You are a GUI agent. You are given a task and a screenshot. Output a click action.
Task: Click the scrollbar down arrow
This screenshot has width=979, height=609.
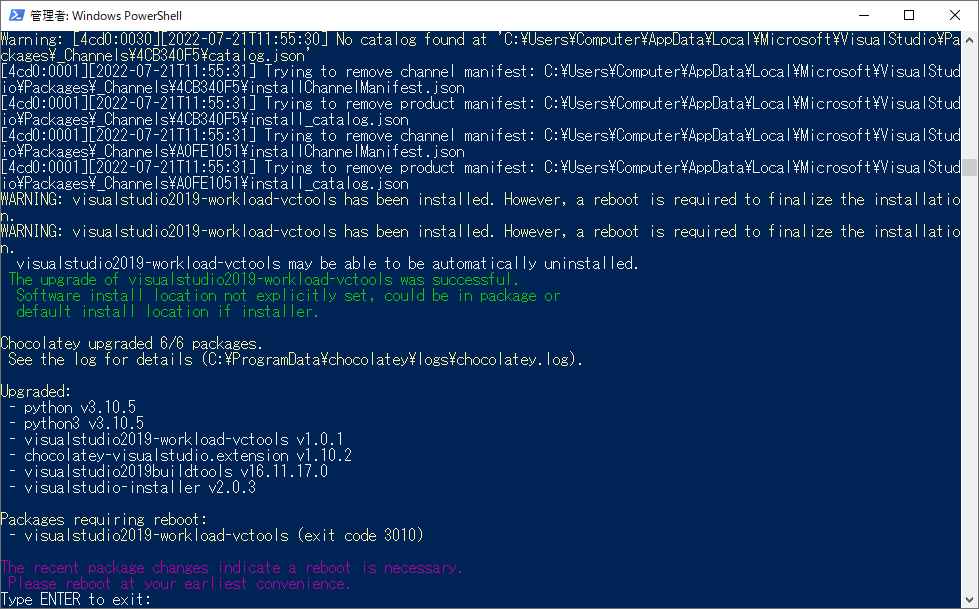pyautogui.click(x=969, y=600)
